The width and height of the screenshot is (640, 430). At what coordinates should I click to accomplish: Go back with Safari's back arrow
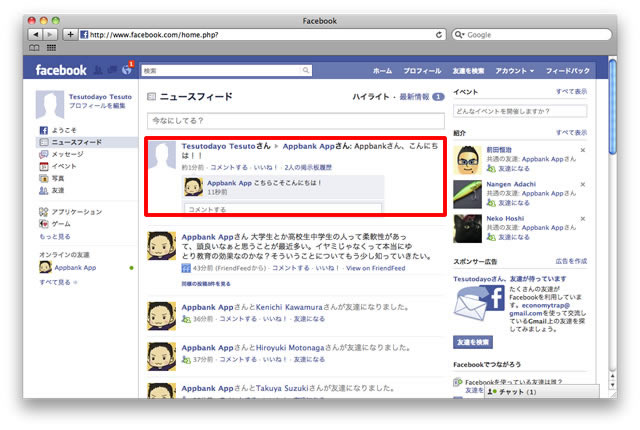[x=36, y=35]
